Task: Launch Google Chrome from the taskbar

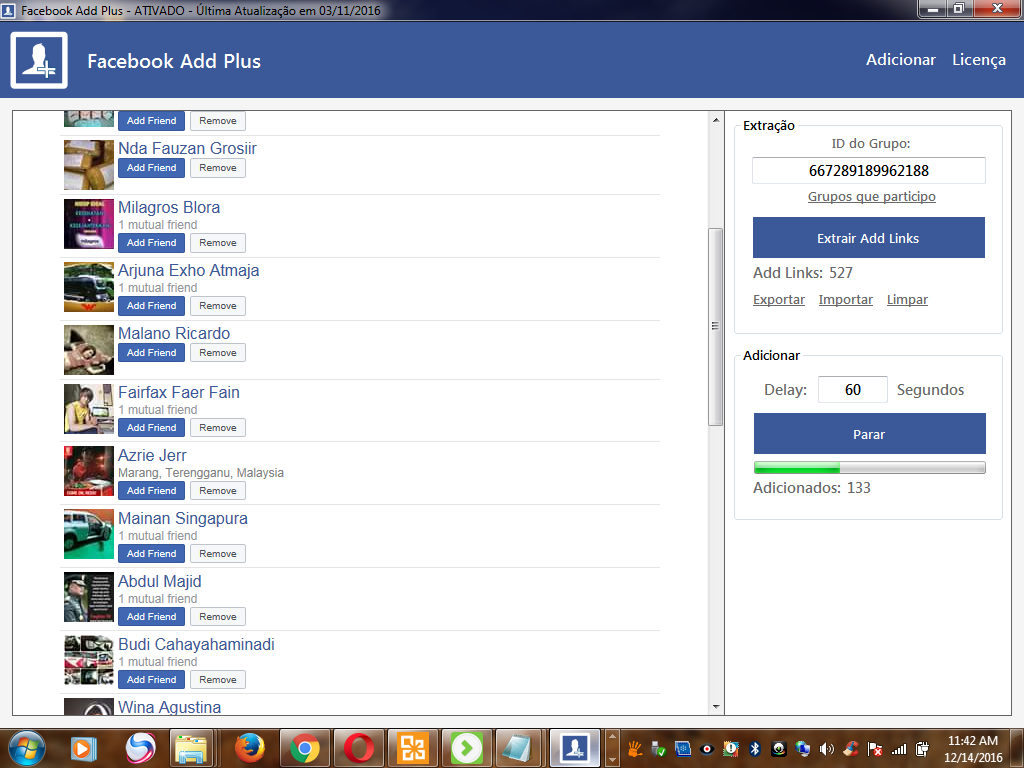Action: click(x=304, y=748)
